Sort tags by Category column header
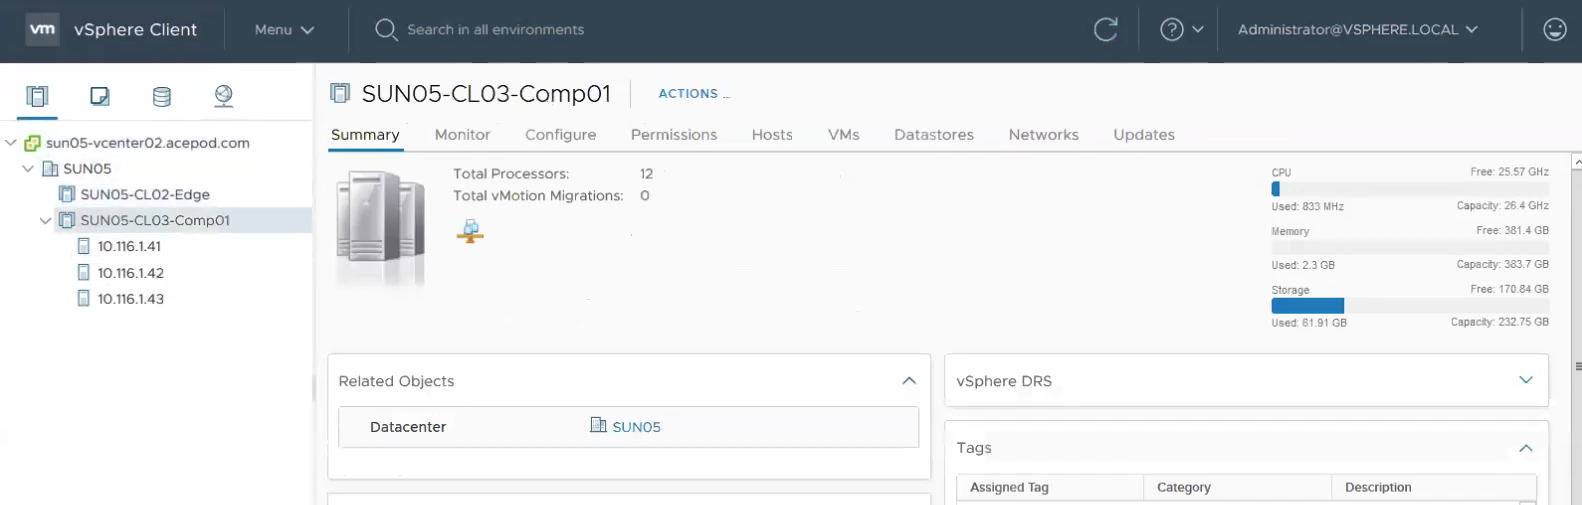The image size is (1582, 505). coord(1238,487)
